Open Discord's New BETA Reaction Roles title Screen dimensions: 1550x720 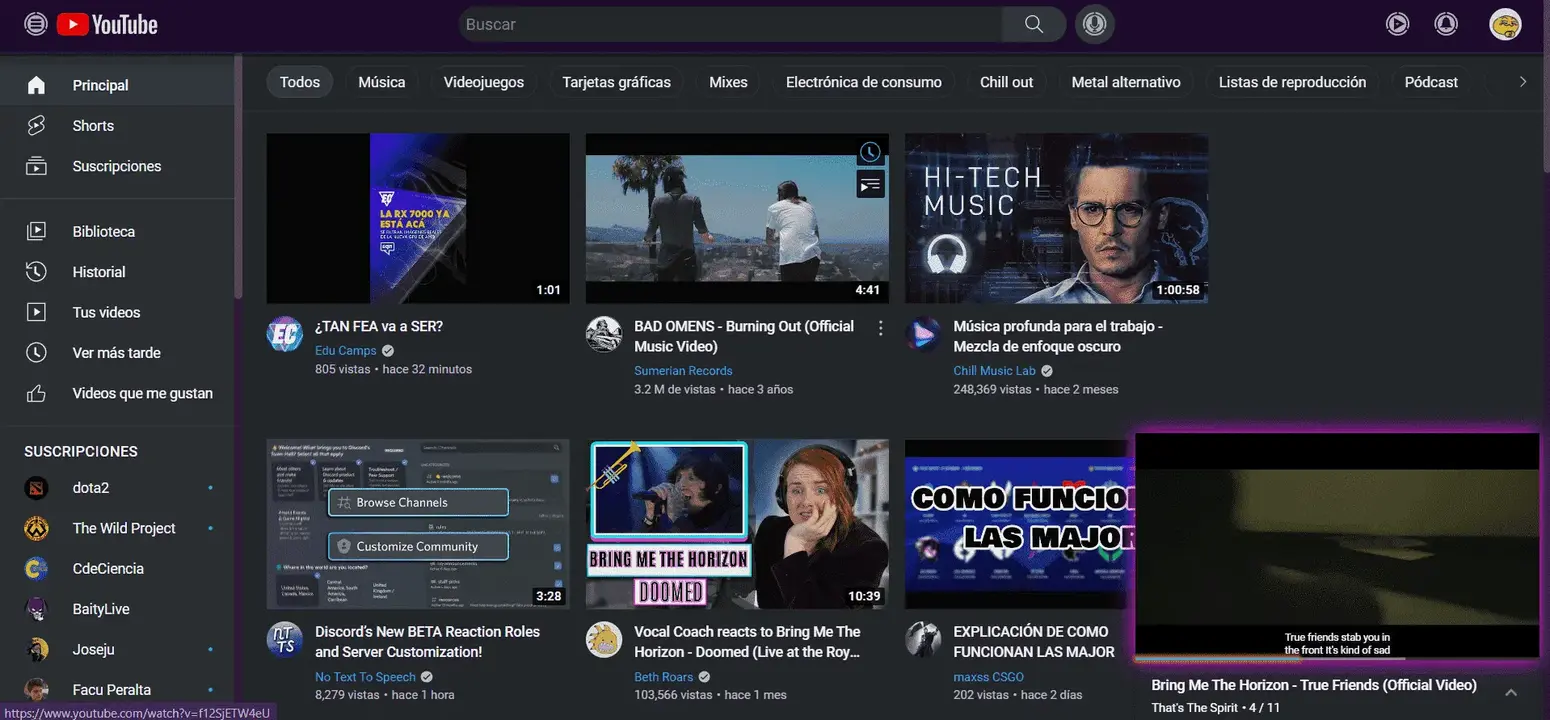coord(427,642)
